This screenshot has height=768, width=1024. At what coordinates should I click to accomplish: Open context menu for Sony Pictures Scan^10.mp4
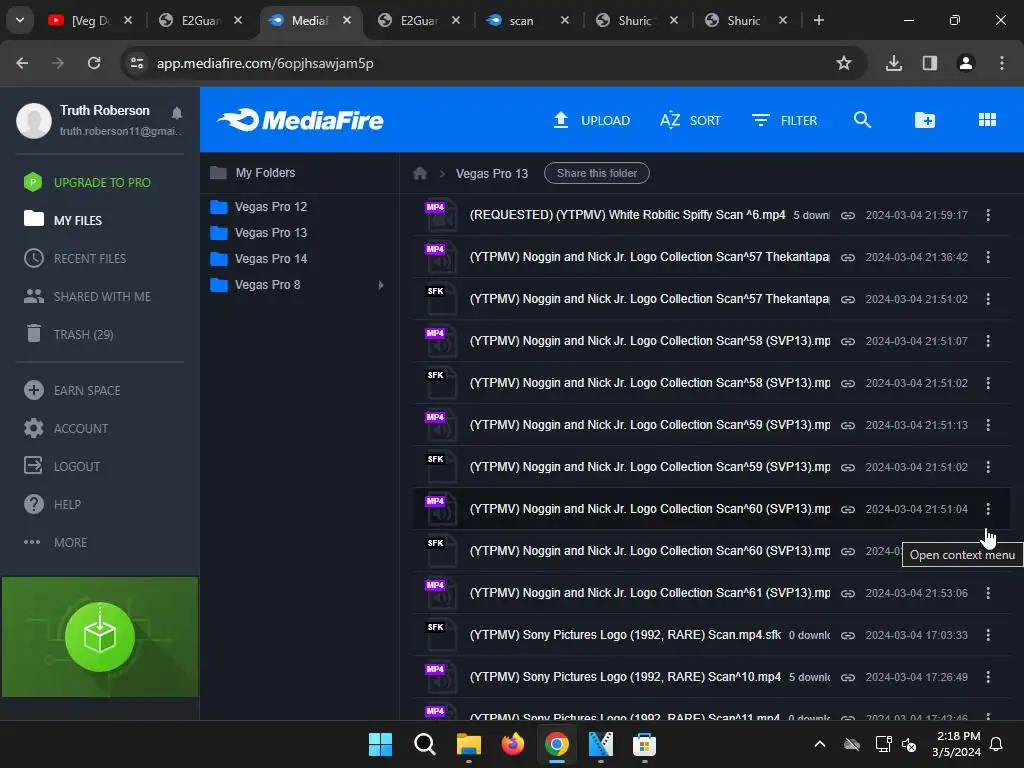point(988,677)
